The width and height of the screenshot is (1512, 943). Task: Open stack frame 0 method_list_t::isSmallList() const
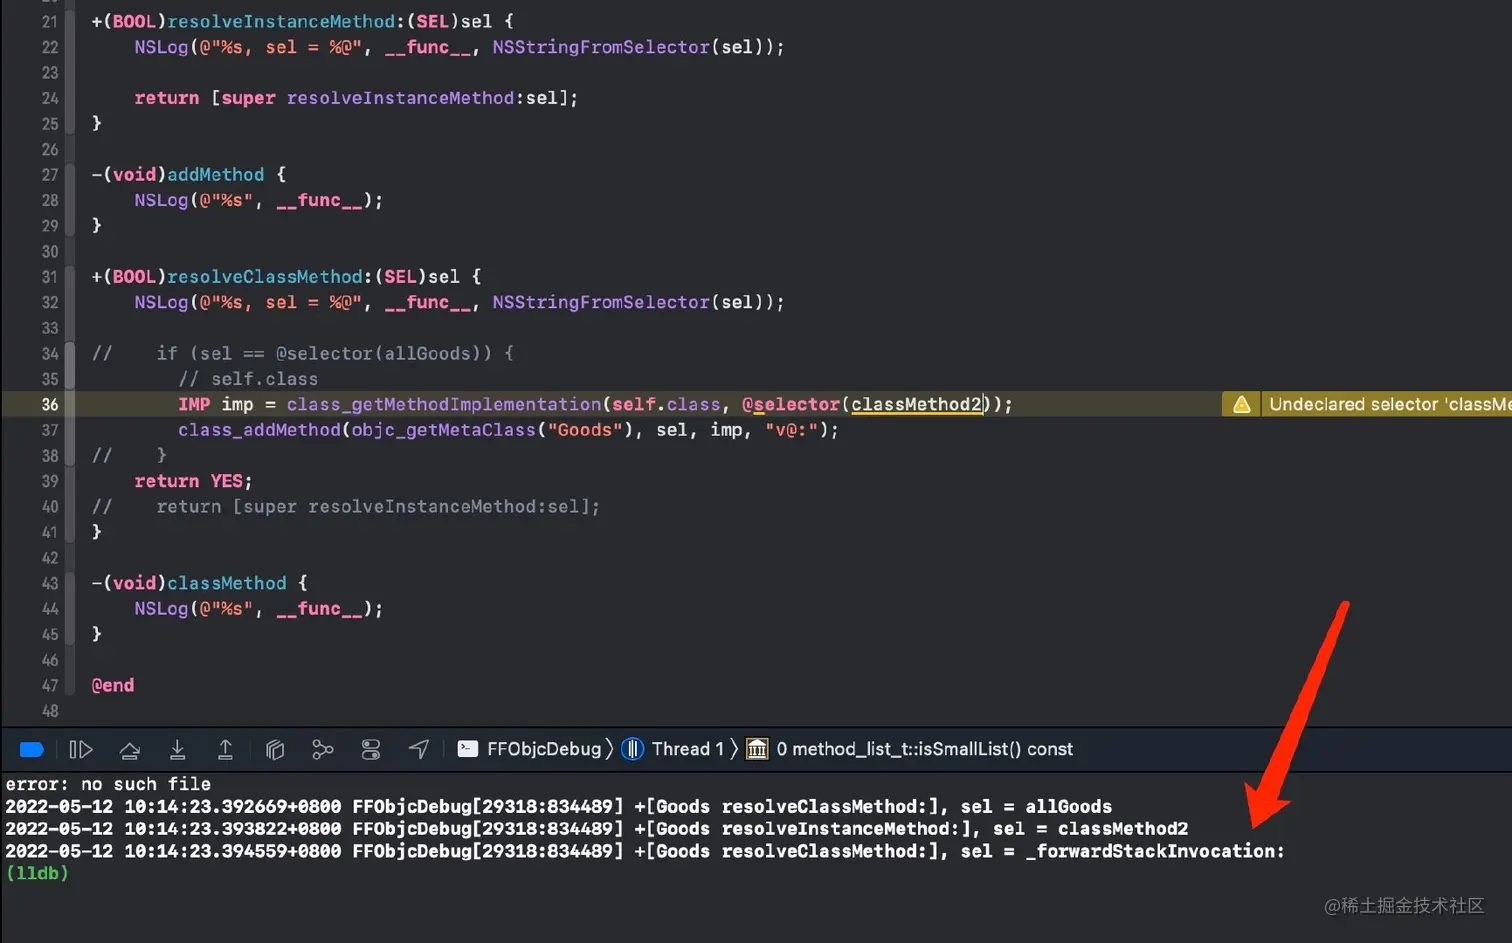910,749
